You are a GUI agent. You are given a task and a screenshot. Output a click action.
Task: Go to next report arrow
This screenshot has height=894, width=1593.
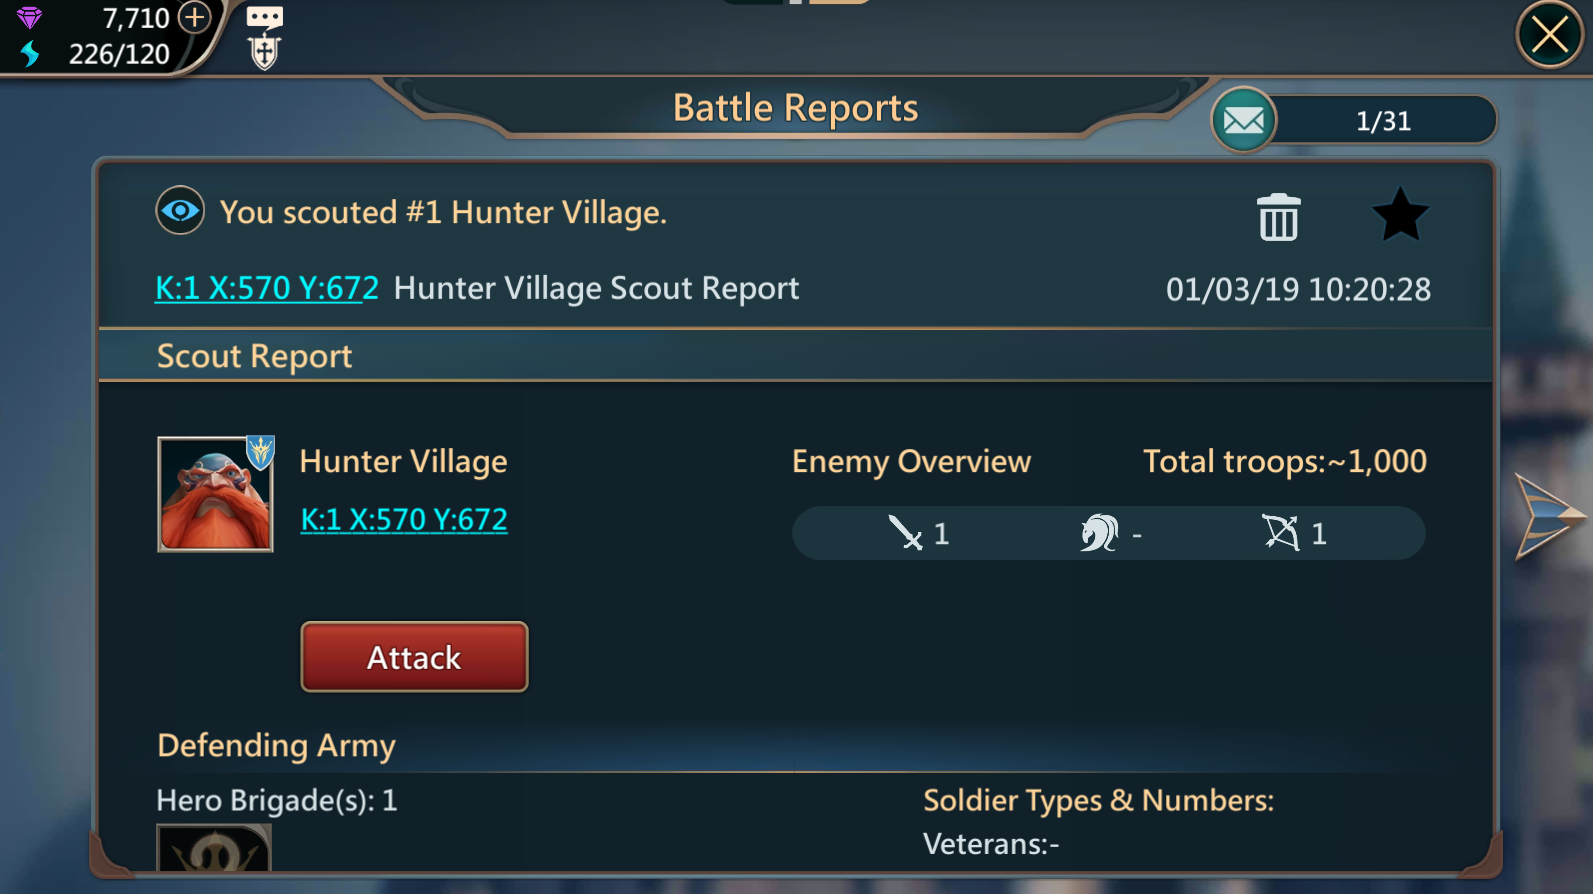1548,516
